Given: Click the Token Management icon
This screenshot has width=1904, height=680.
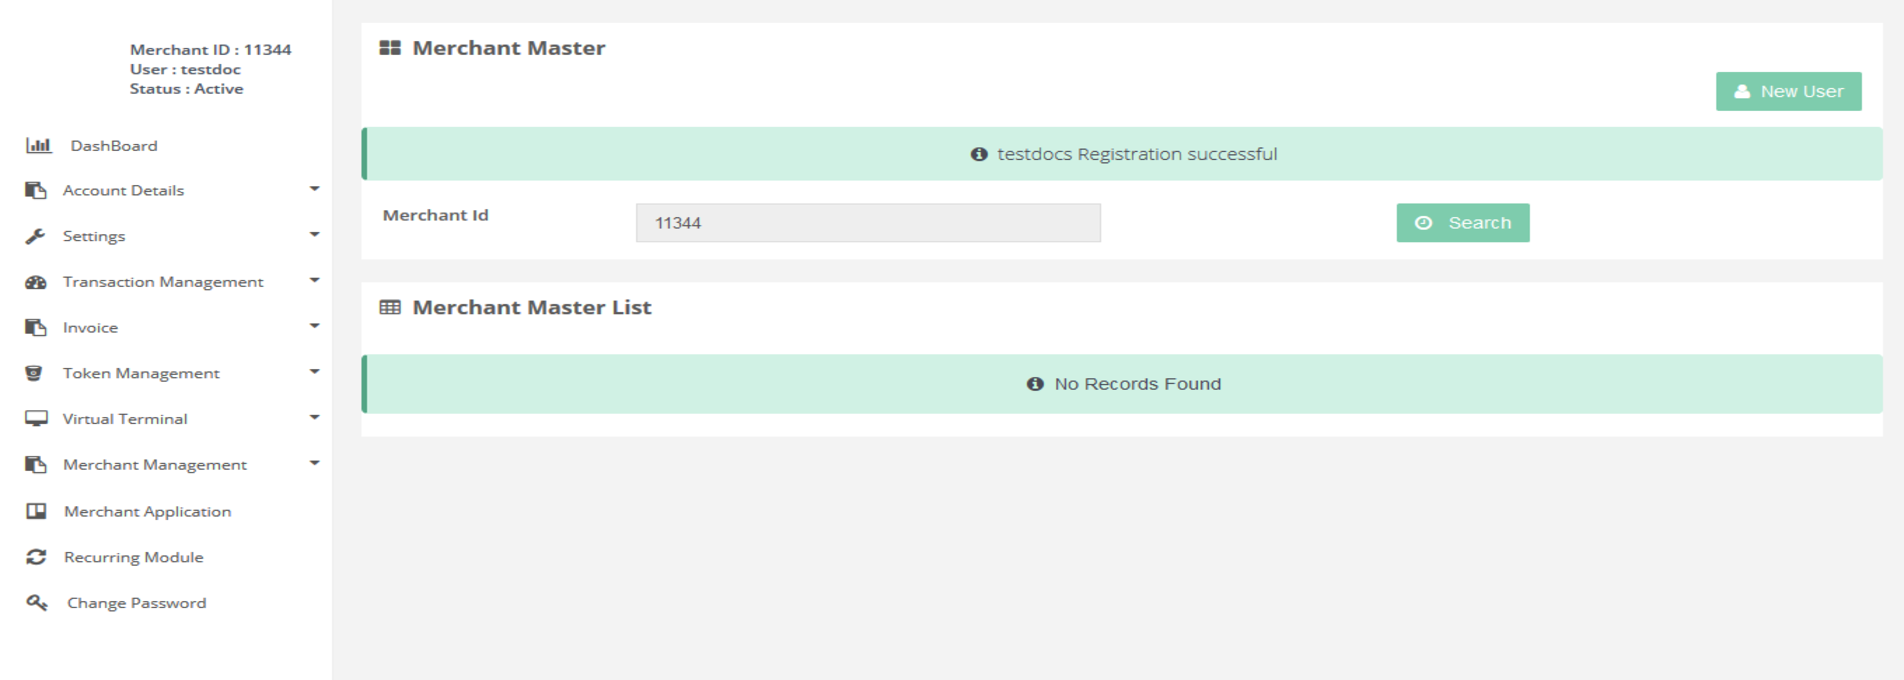Looking at the screenshot, I should point(34,373).
